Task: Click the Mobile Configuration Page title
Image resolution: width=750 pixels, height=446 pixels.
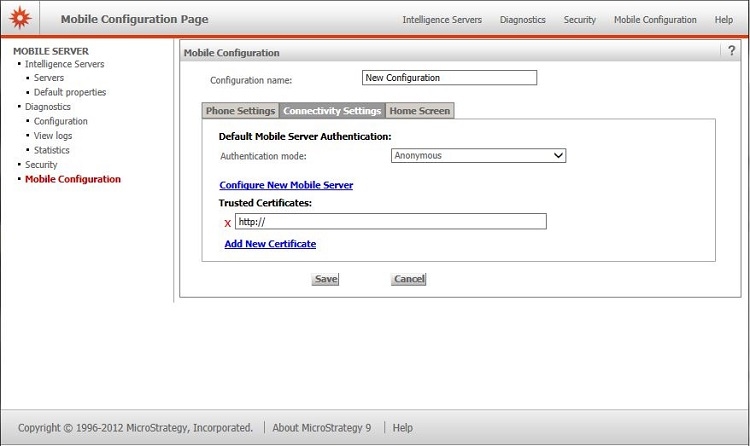Action: pos(134,19)
